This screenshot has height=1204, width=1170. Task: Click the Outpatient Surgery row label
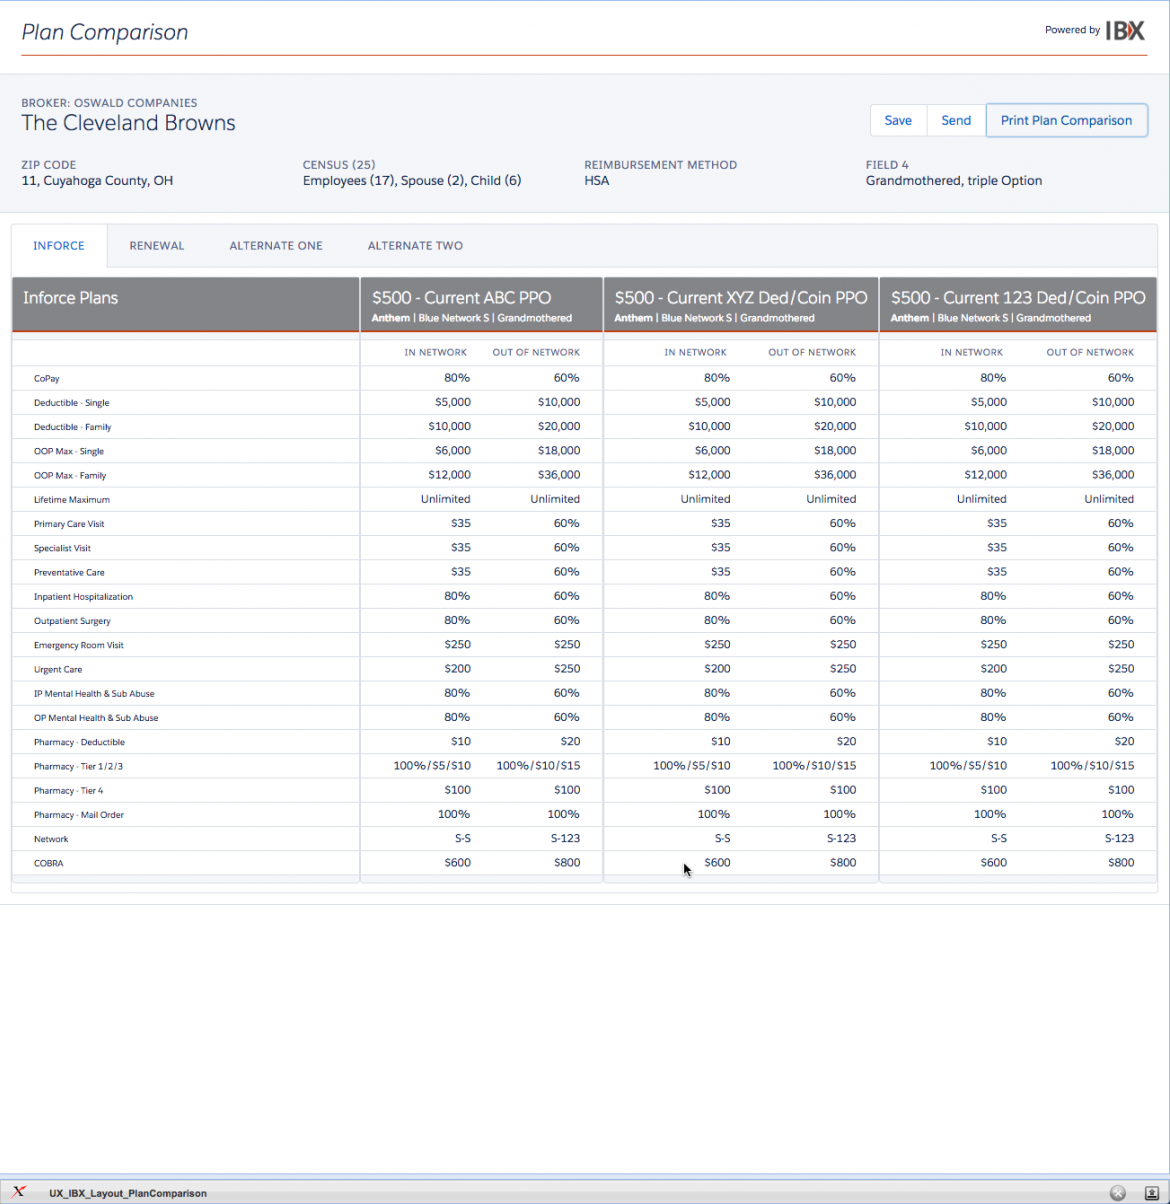[72, 621]
